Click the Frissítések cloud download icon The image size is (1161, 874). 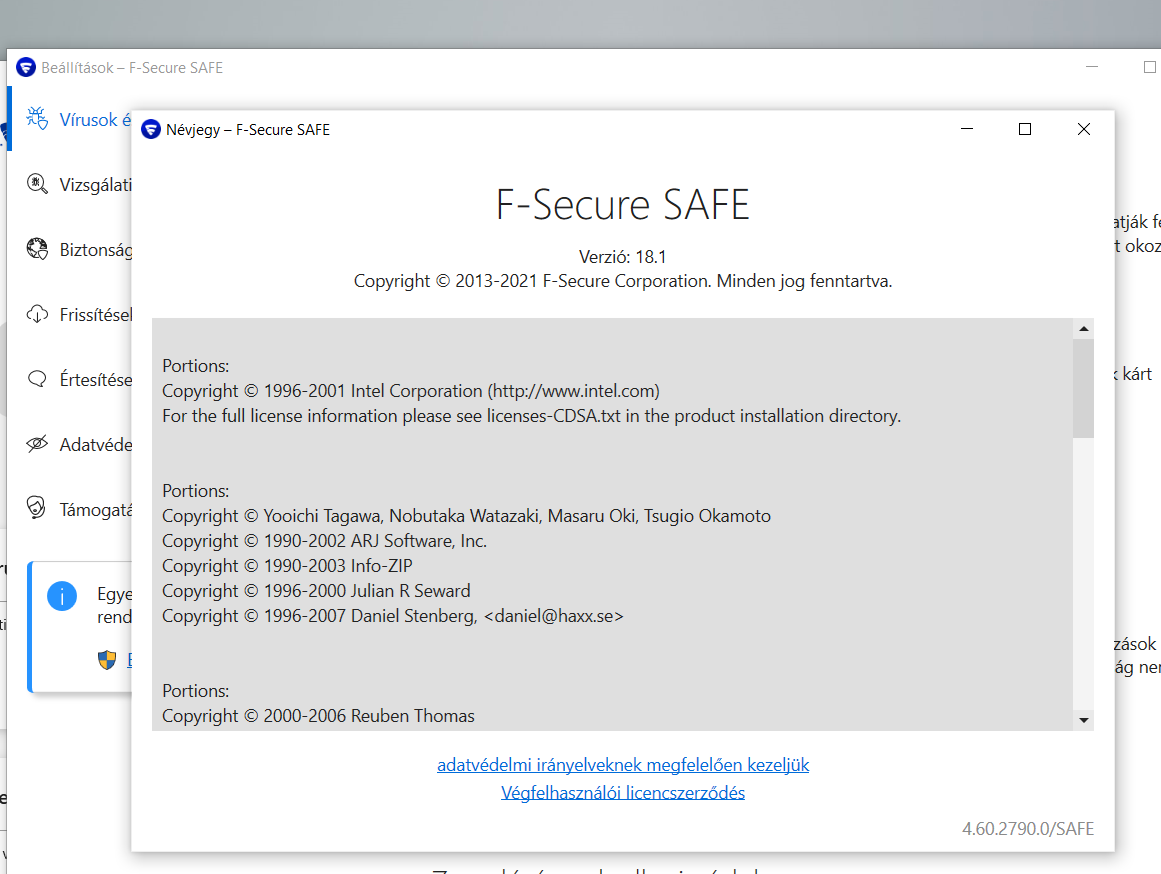pyautogui.click(x=37, y=314)
